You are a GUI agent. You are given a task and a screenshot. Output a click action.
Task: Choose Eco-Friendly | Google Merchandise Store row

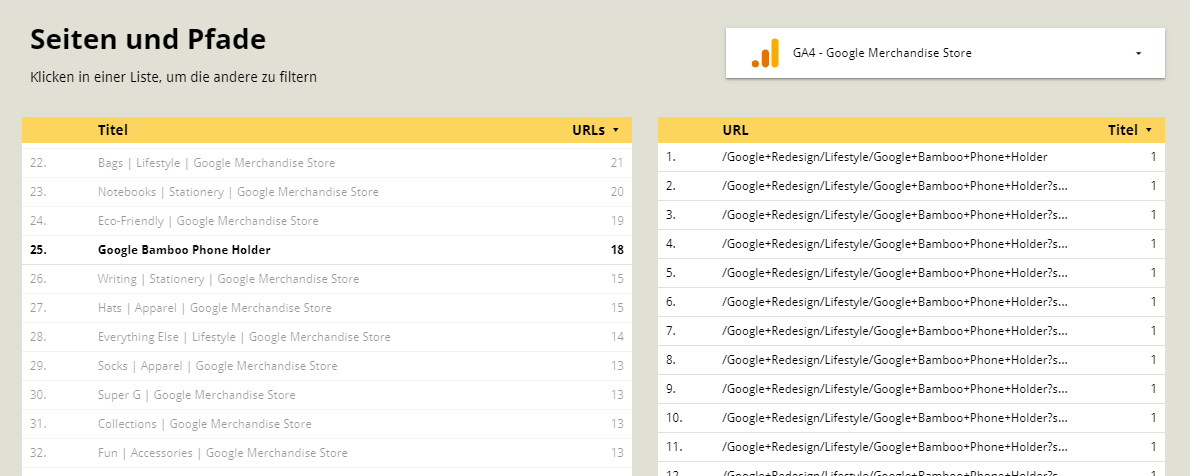tap(208, 221)
